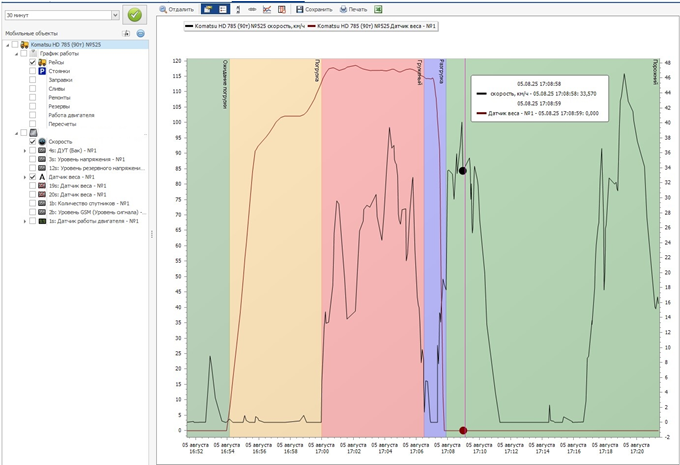
Task: Expand the Датчик работы двигателя node
Action: [24, 221]
